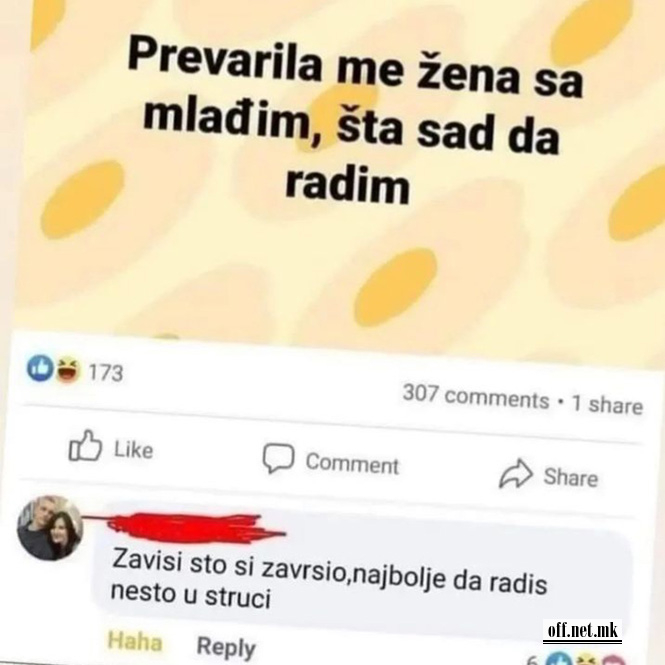This screenshot has height=665, width=665.
Task: Click Haha under the comment
Action: coord(135,642)
